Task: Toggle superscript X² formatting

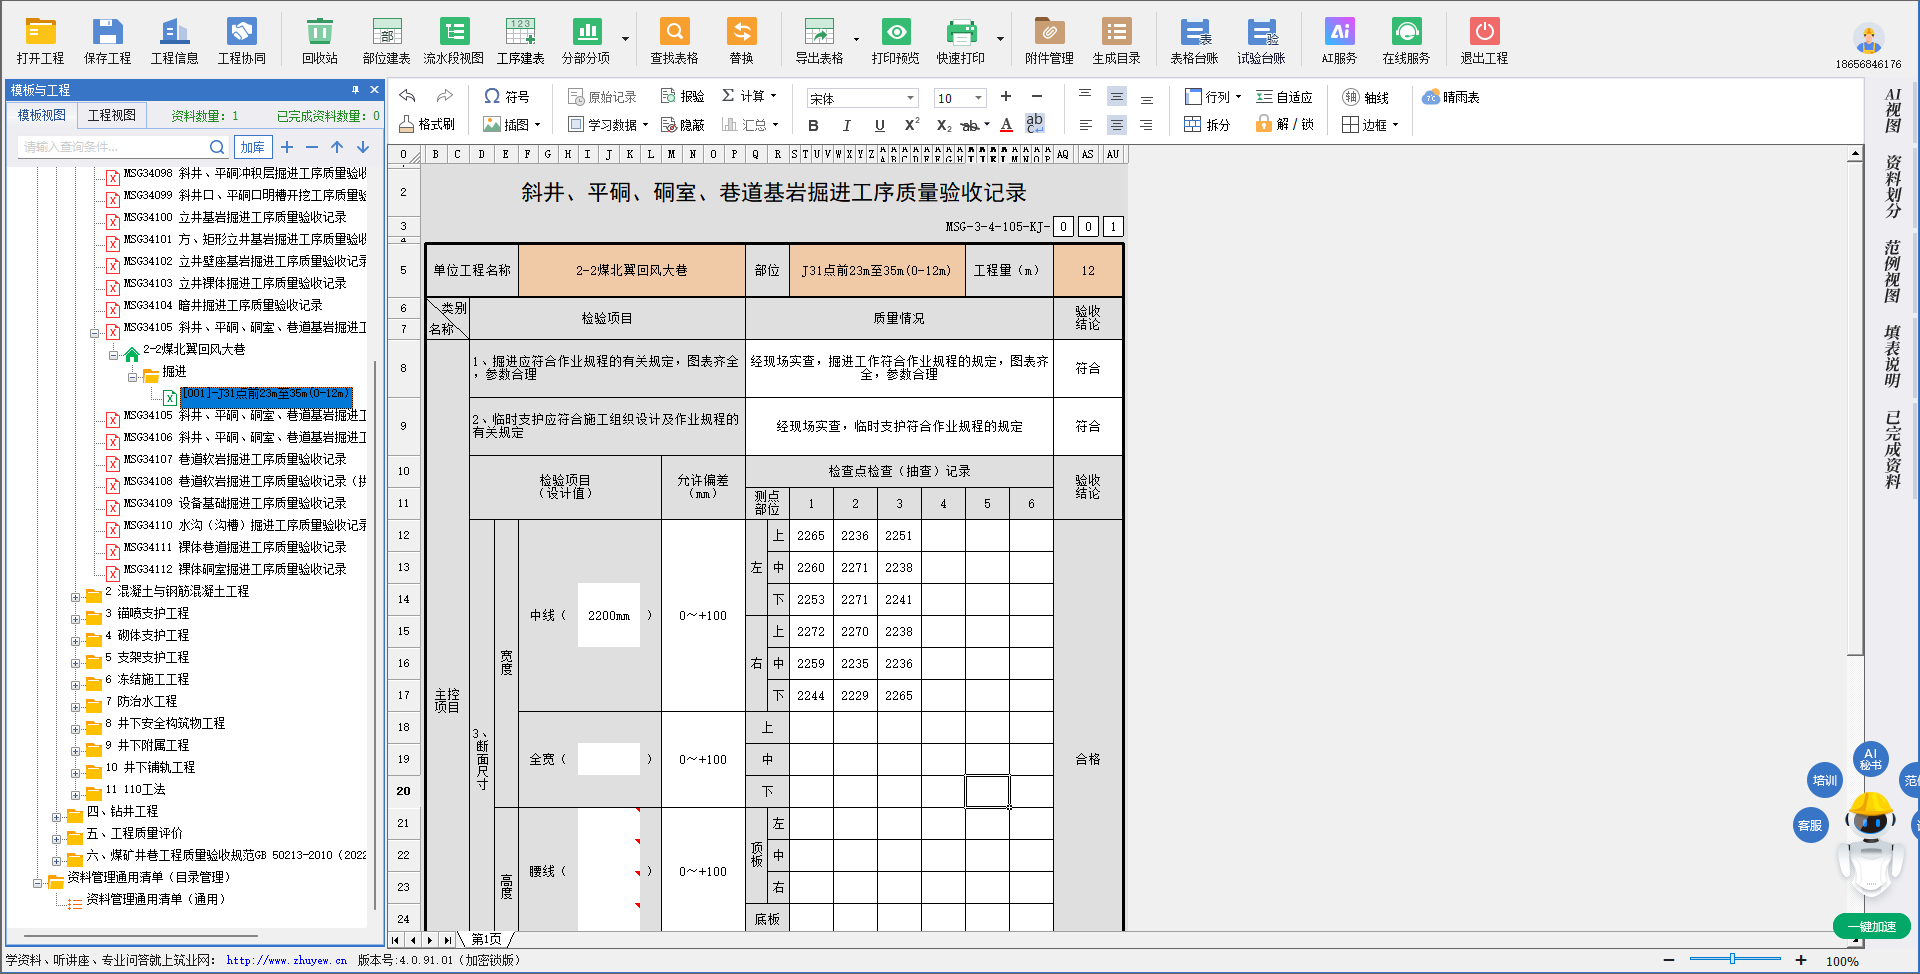Action: (911, 125)
